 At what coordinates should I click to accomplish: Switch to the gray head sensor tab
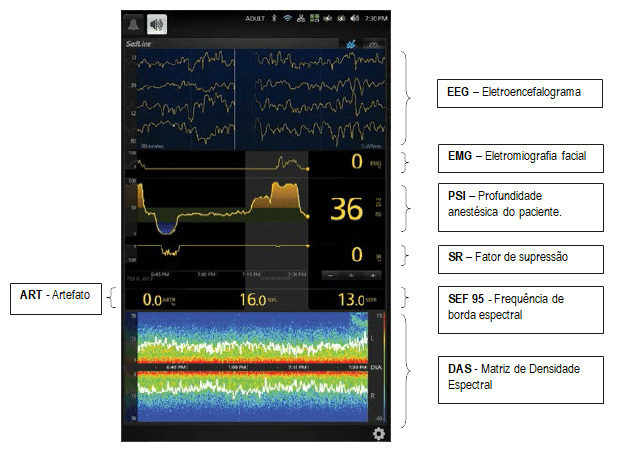[x=376, y=44]
